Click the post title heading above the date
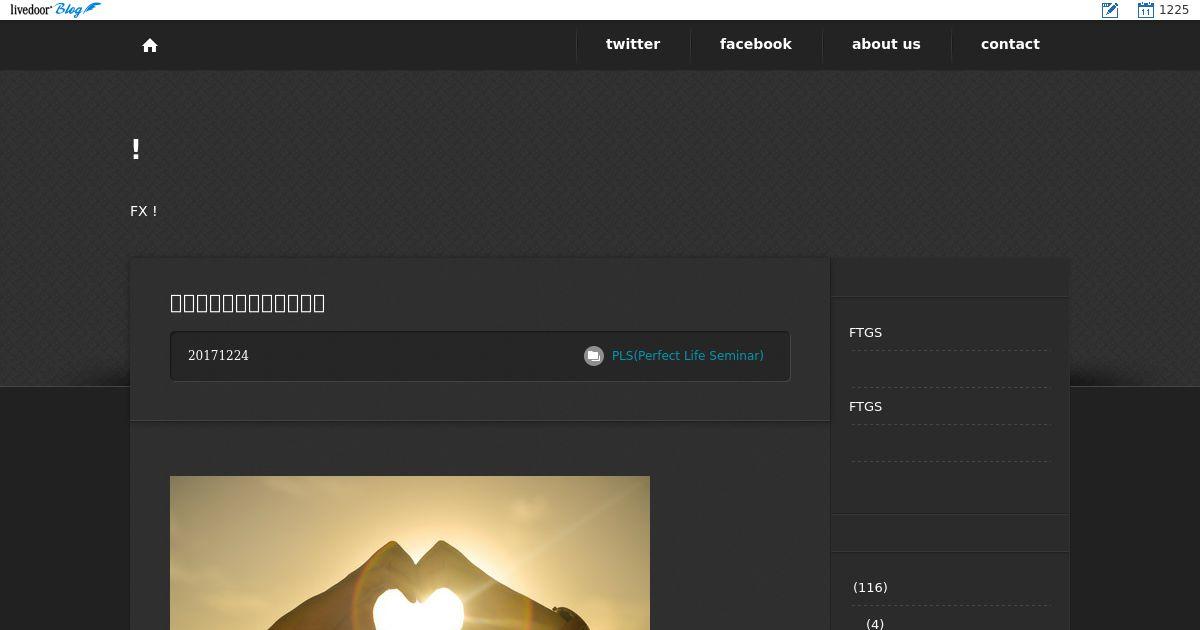The height and width of the screenshot is (630, 1200). click(248, 303)
